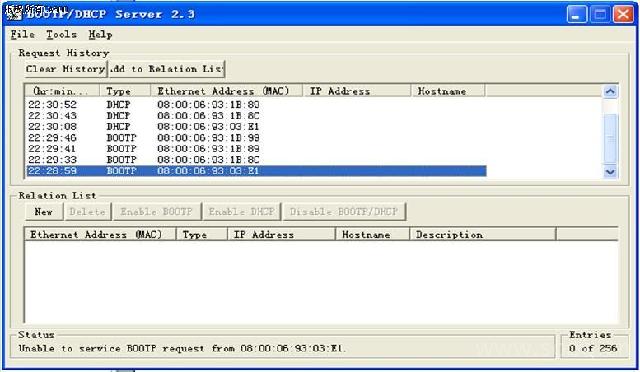
Task: Click the Hostname header in Request History
Action: point(448,91)
